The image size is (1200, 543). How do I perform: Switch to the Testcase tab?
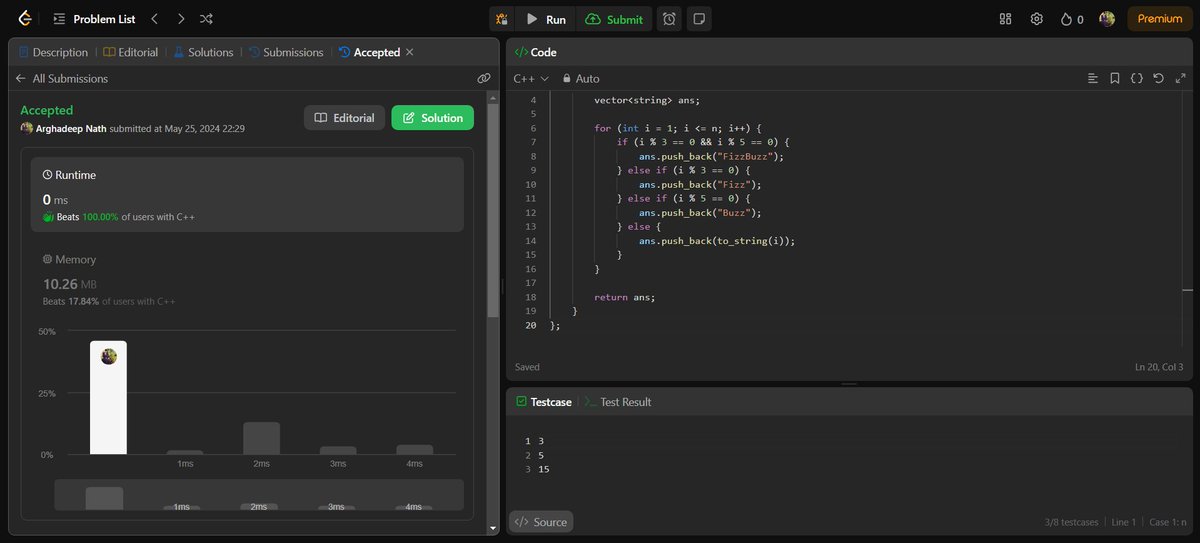pos(544,401)
